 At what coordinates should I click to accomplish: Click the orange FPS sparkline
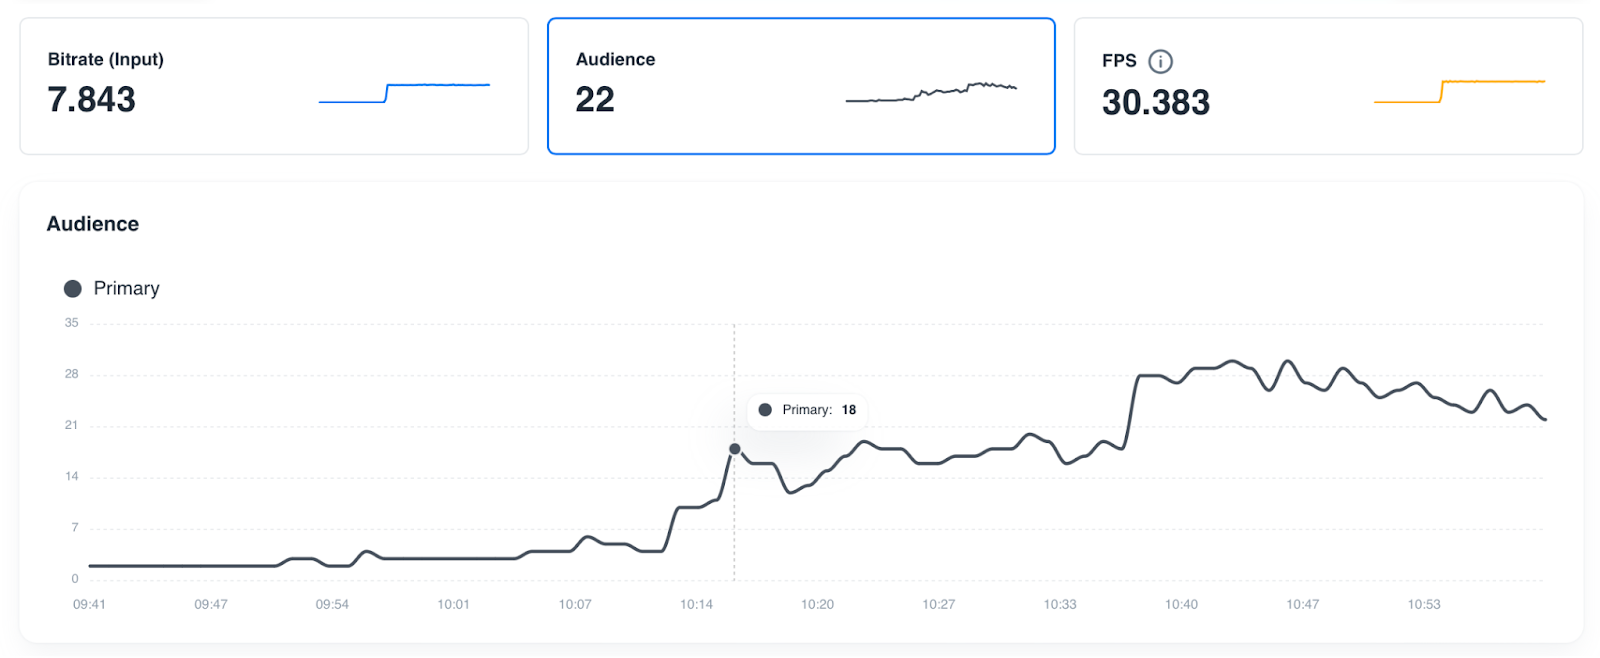1459,91
